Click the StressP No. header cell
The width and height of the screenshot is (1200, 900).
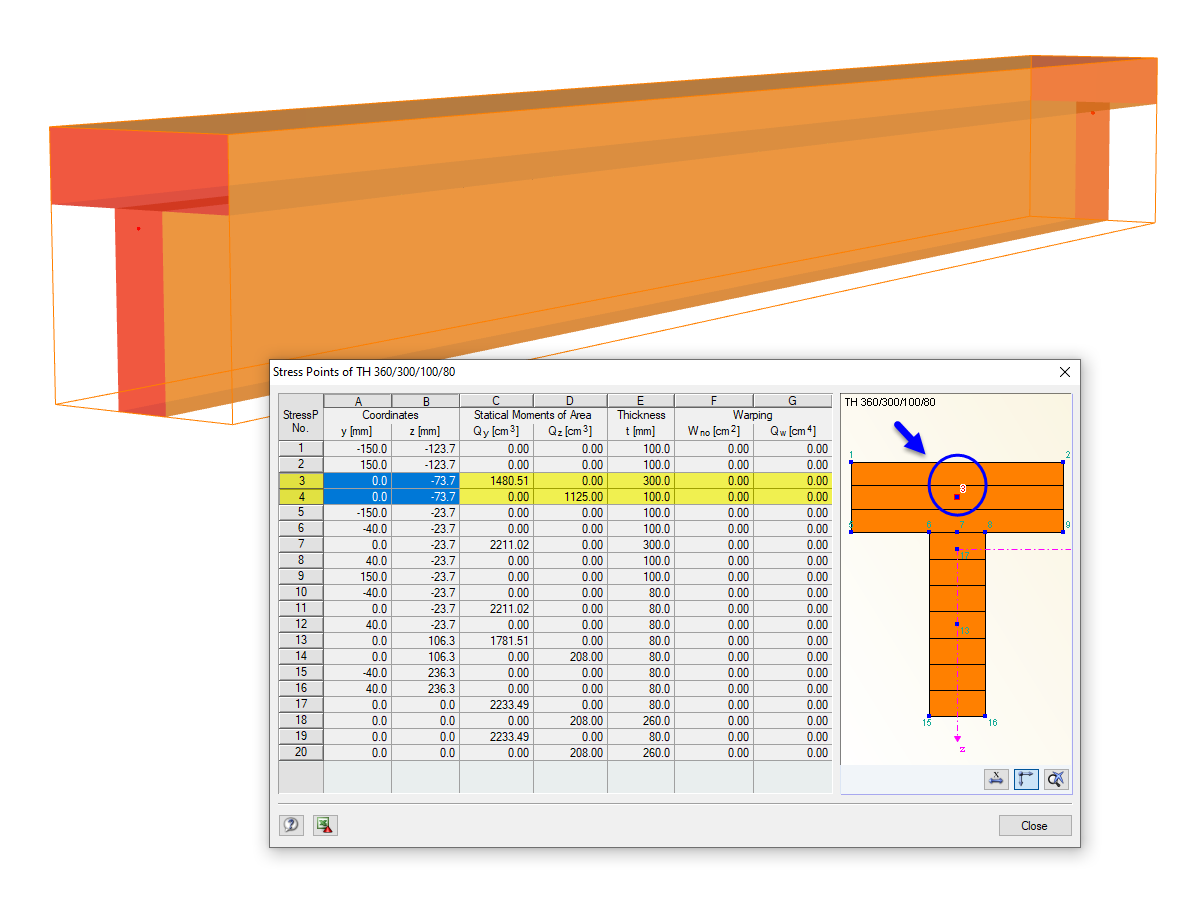pyautogui.click(x=301, y=418)
